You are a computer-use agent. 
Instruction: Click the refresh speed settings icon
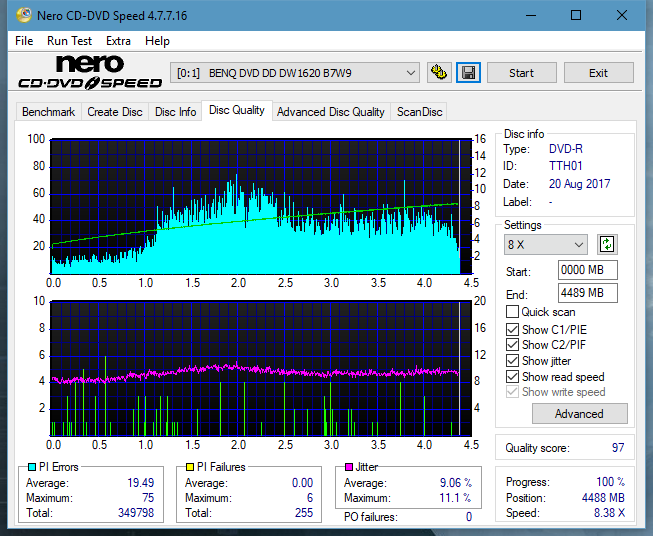point(607,244)
